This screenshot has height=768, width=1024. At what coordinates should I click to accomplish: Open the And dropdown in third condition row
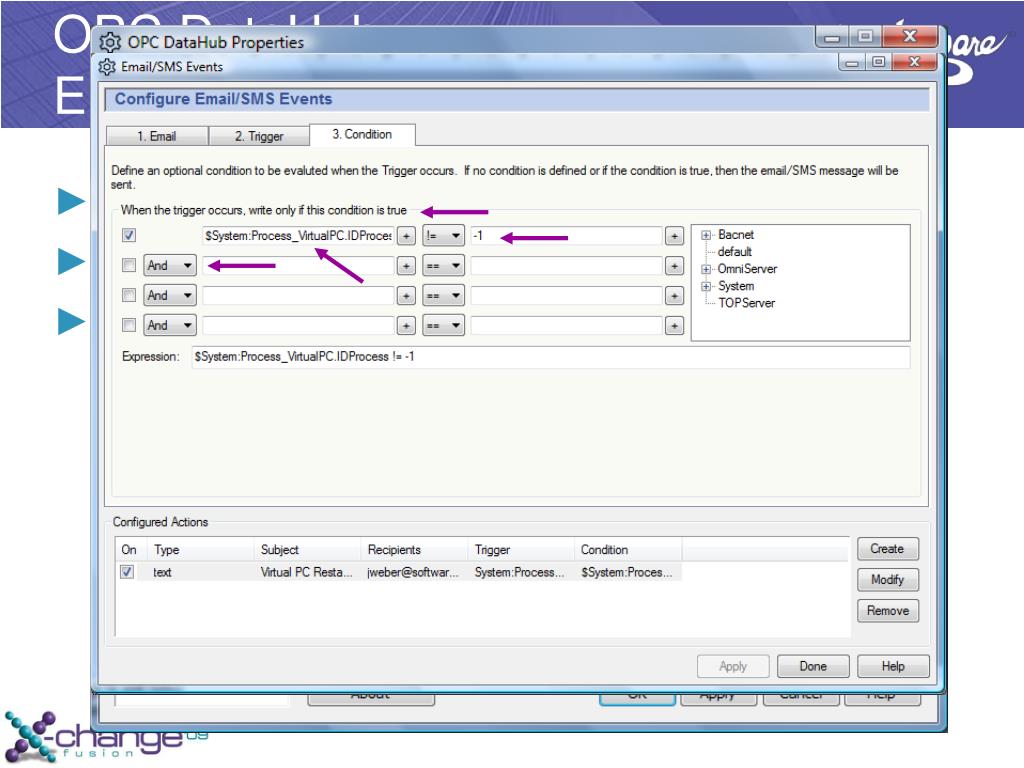pyautogui.click(x=170, y=295)
